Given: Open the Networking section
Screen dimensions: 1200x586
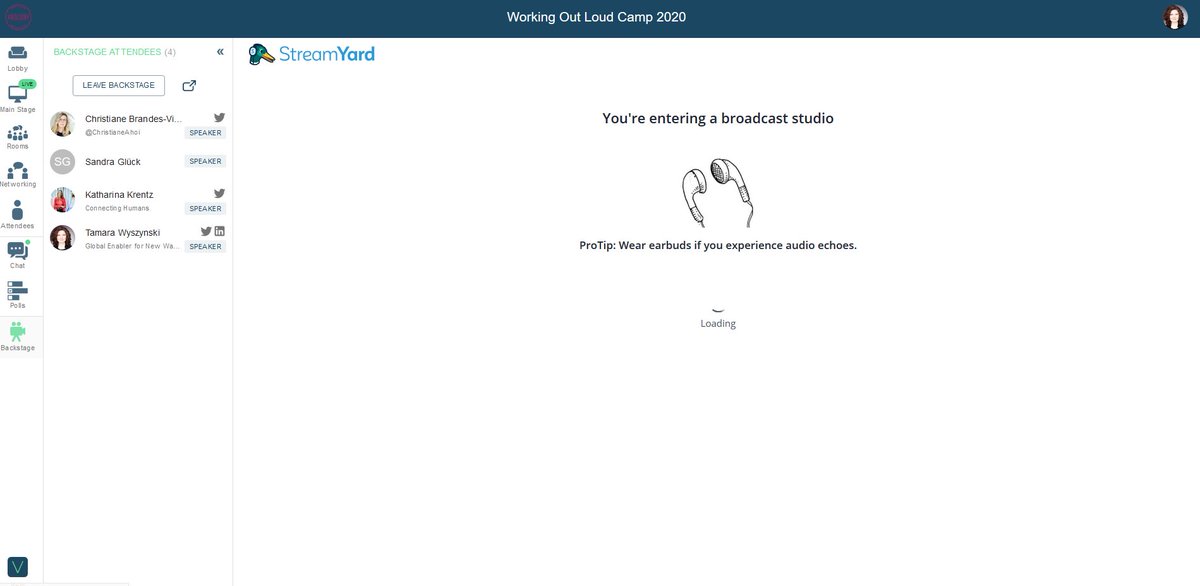Looking at the screenshot, I should pyautogui.click(x=18, y=175).
